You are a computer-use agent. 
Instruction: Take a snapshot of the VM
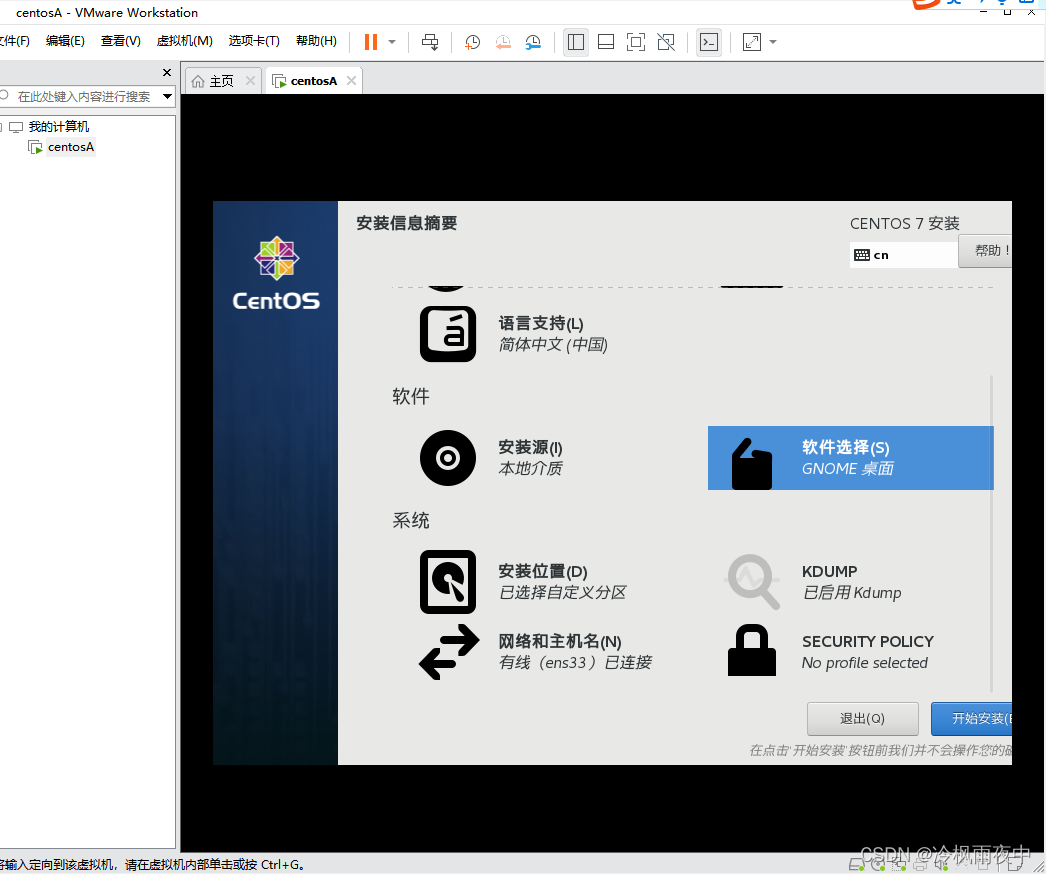point(472,42)
